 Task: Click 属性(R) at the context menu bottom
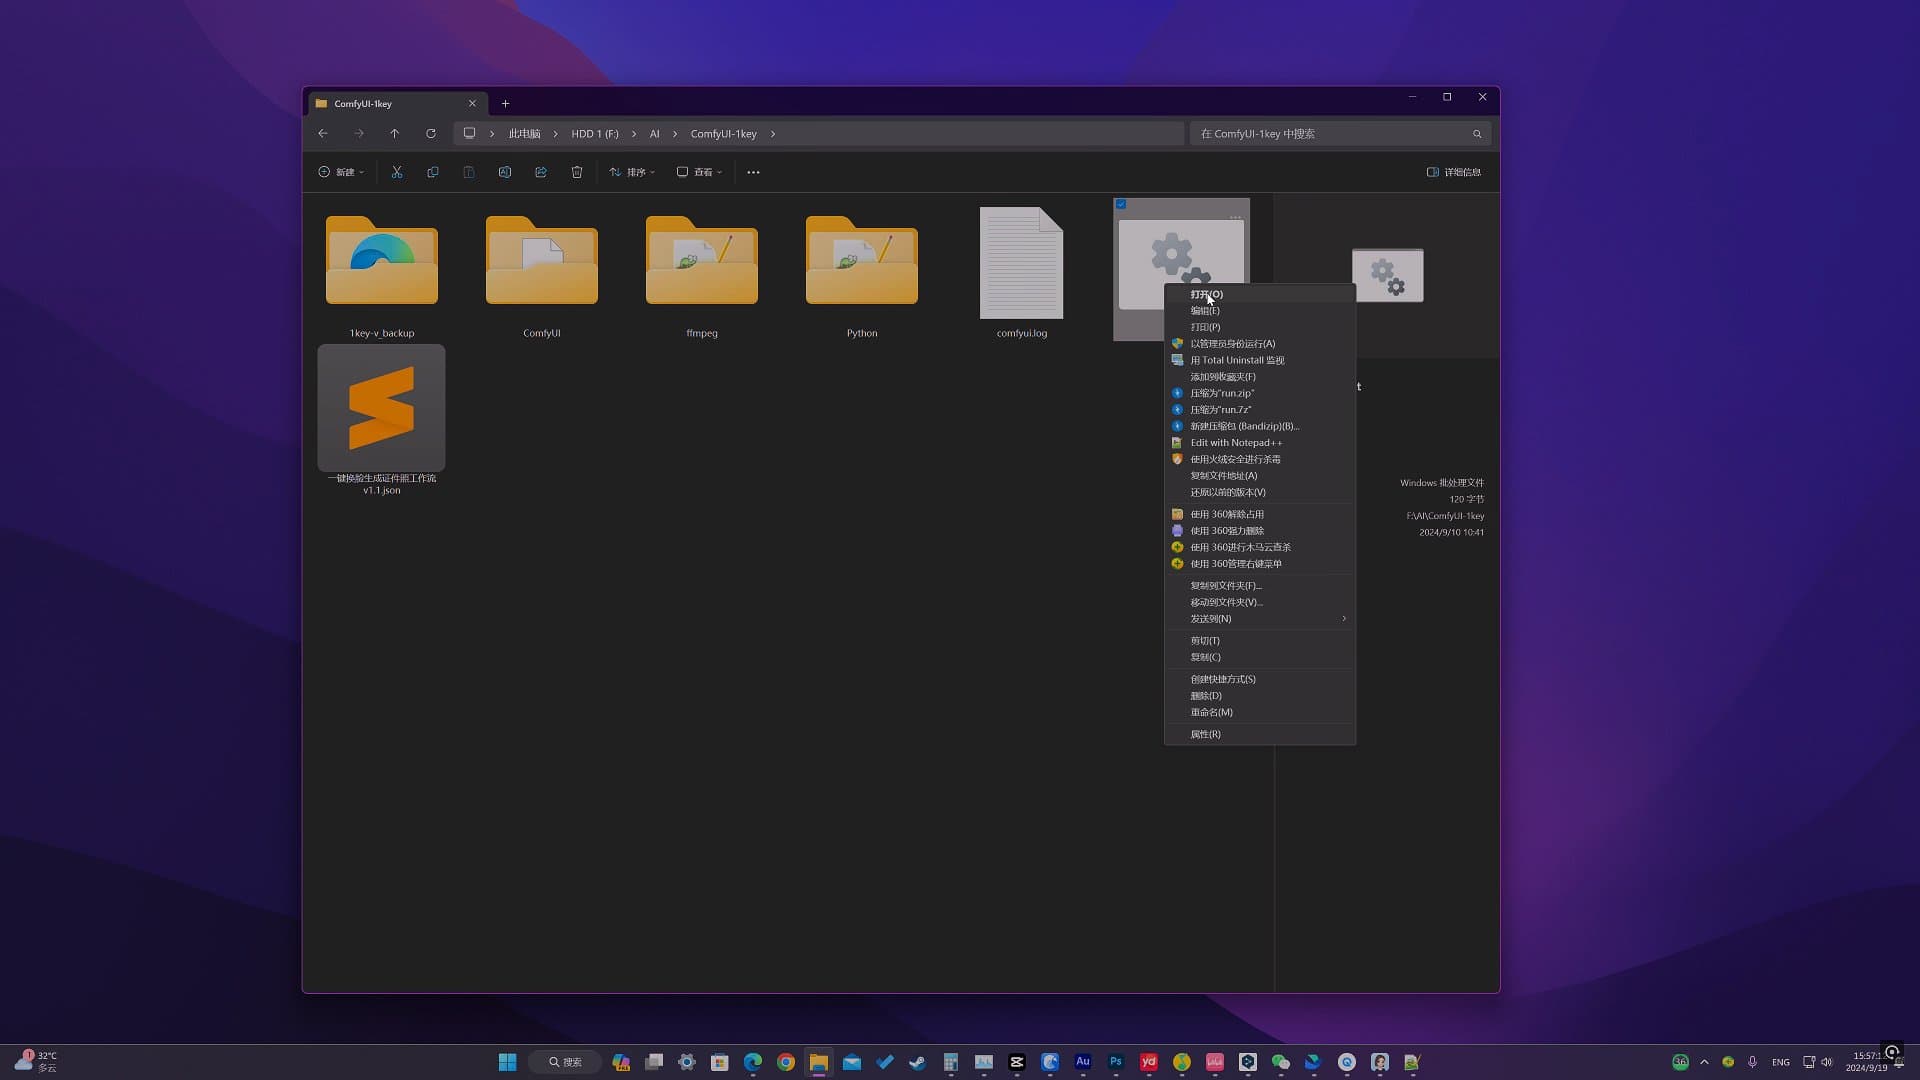pos(1205,734)
